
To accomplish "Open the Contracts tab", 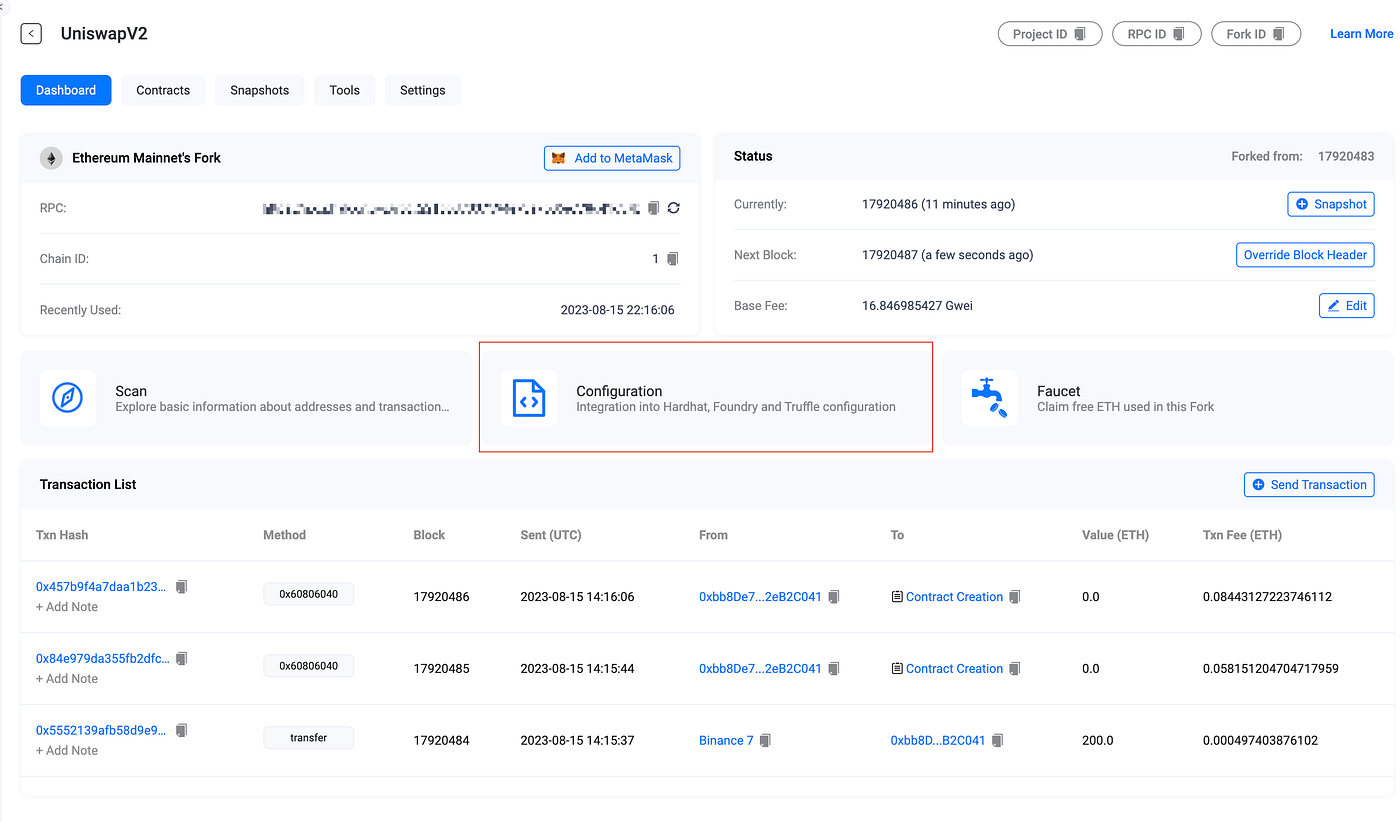I will [x=163, y=90].
